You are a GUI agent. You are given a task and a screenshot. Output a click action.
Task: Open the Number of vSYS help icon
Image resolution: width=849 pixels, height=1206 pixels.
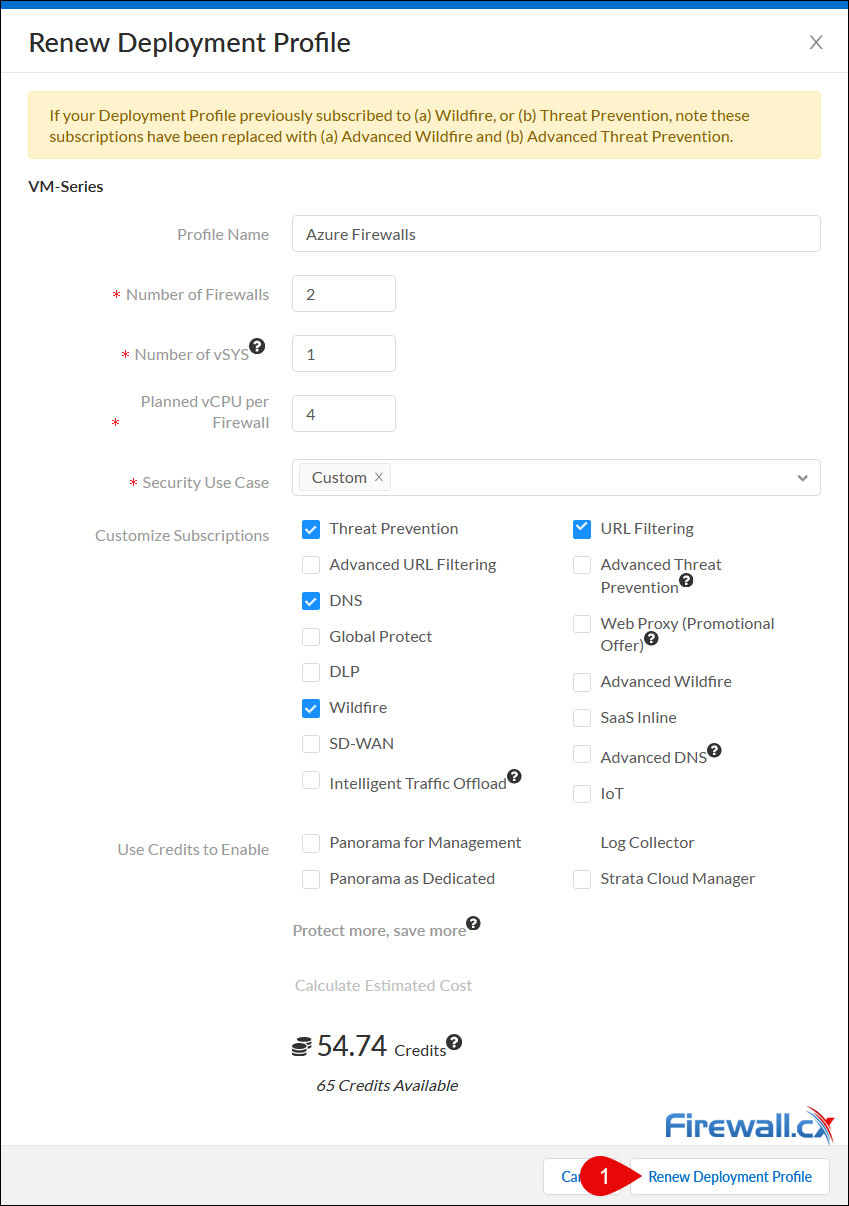[257, 346]
